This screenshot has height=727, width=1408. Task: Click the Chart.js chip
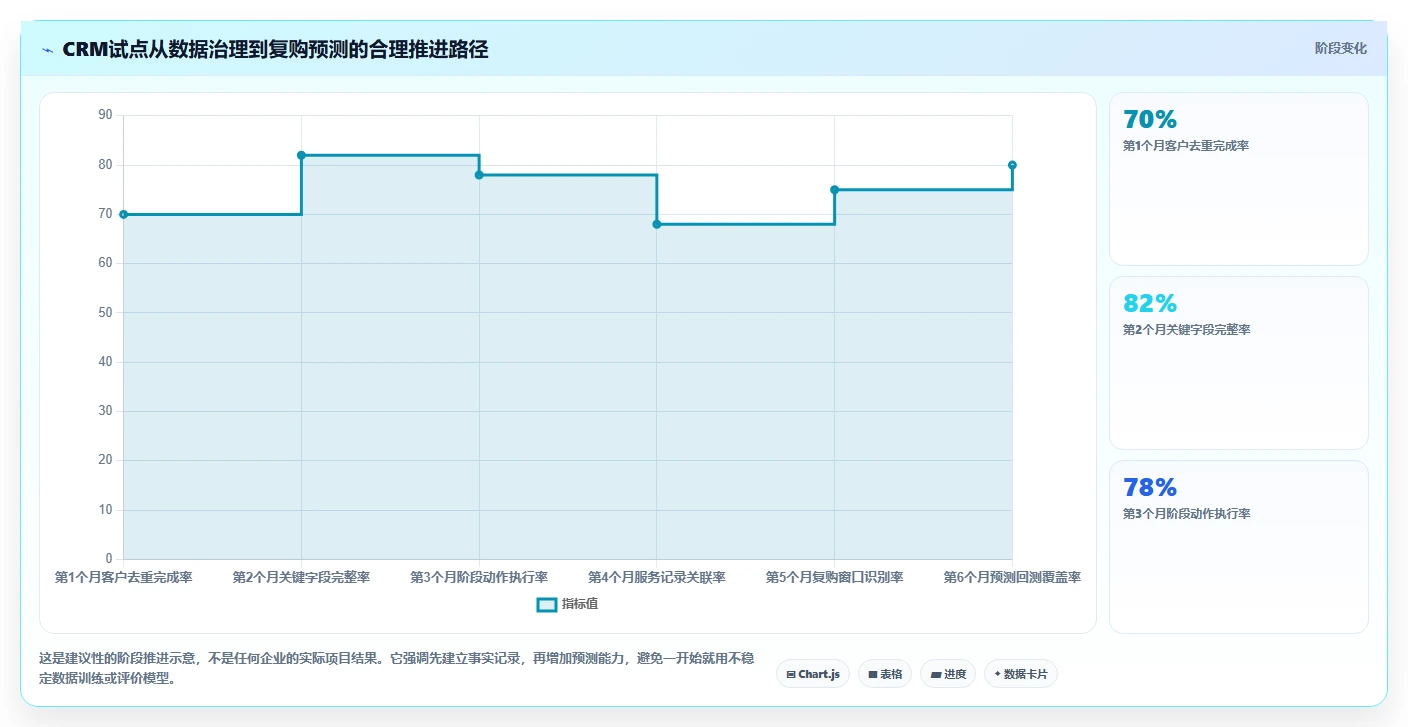[x=813, y=674]
